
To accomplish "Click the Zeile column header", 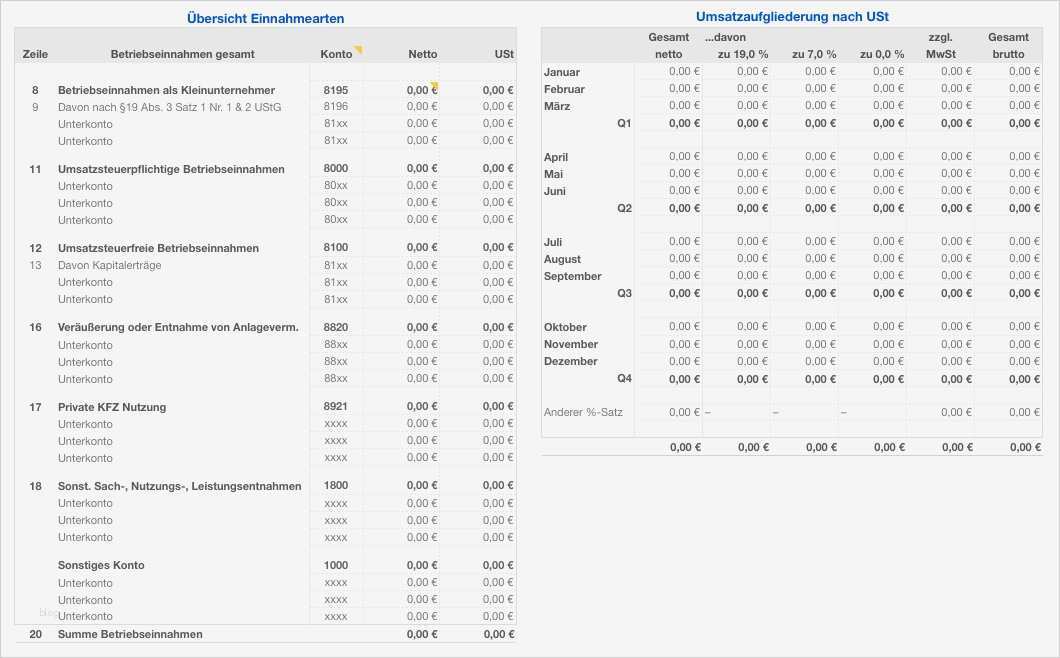I will (x=35, y=54).
